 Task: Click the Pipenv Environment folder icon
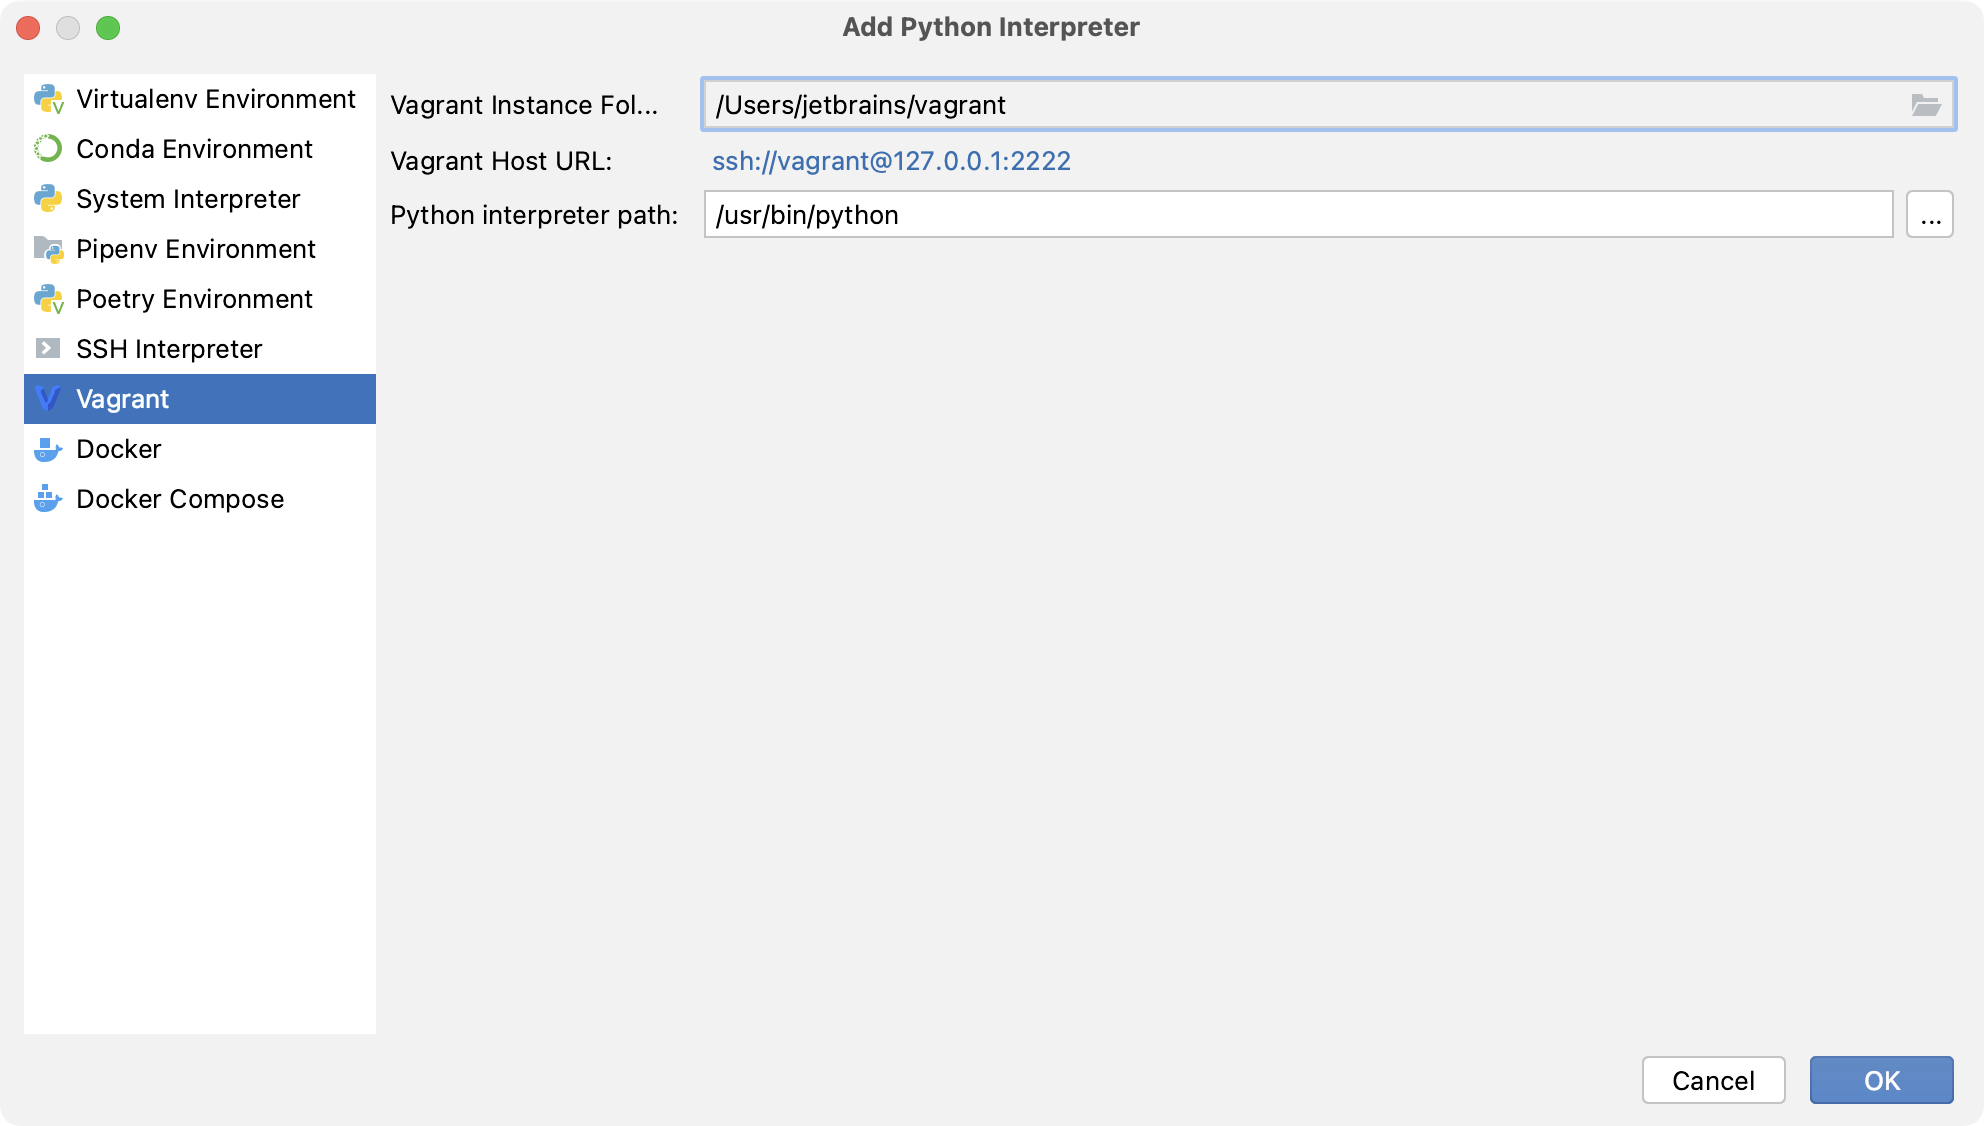pos(48,249)
